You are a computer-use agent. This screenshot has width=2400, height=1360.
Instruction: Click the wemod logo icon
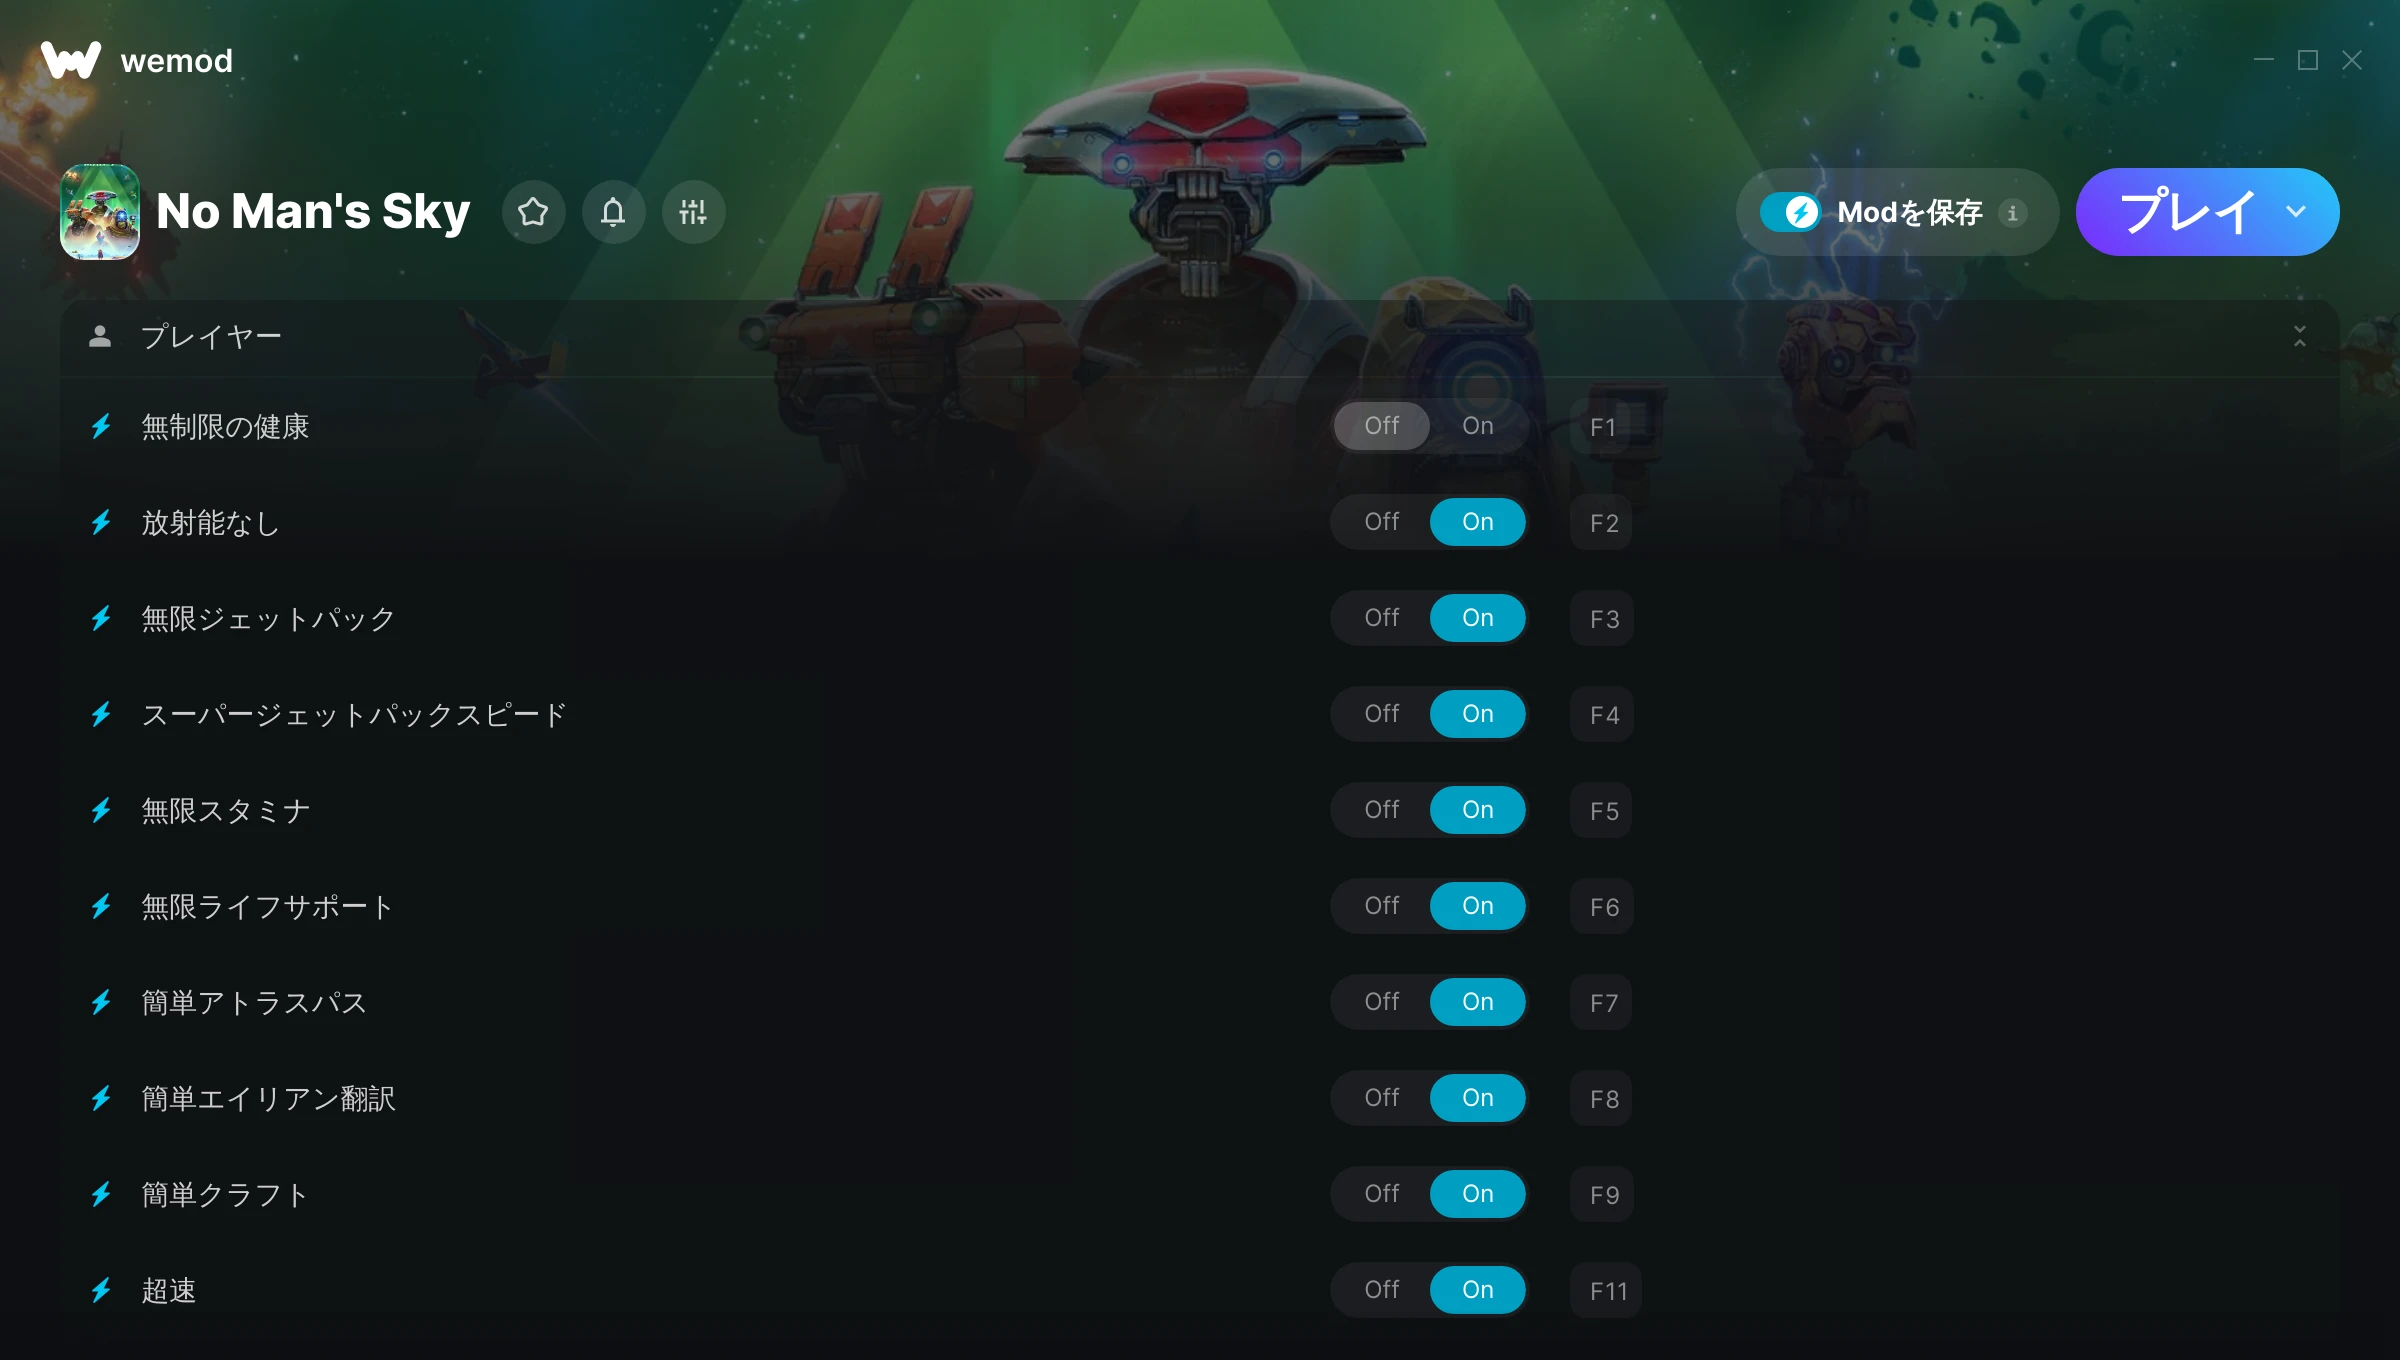click(x=70, y=60)
